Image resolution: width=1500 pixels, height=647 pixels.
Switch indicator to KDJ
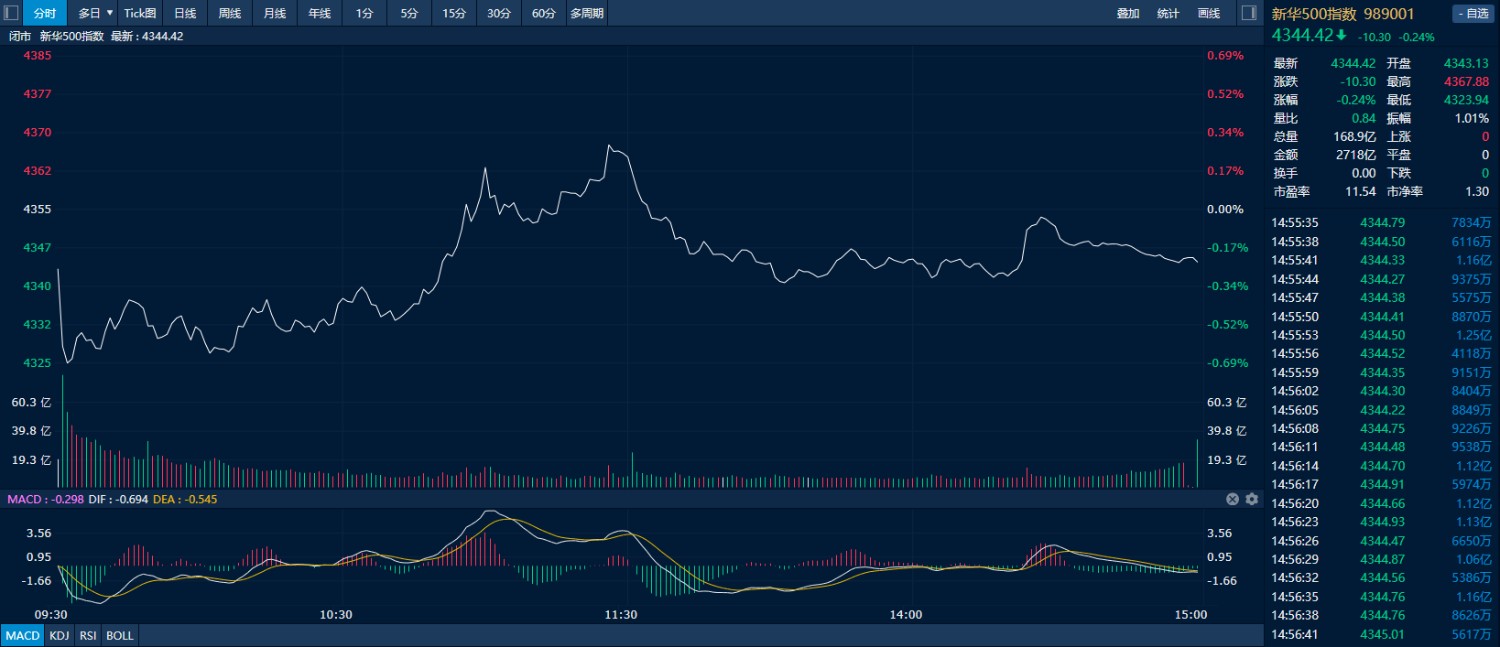pyautogui.click(x=59, y=636)
